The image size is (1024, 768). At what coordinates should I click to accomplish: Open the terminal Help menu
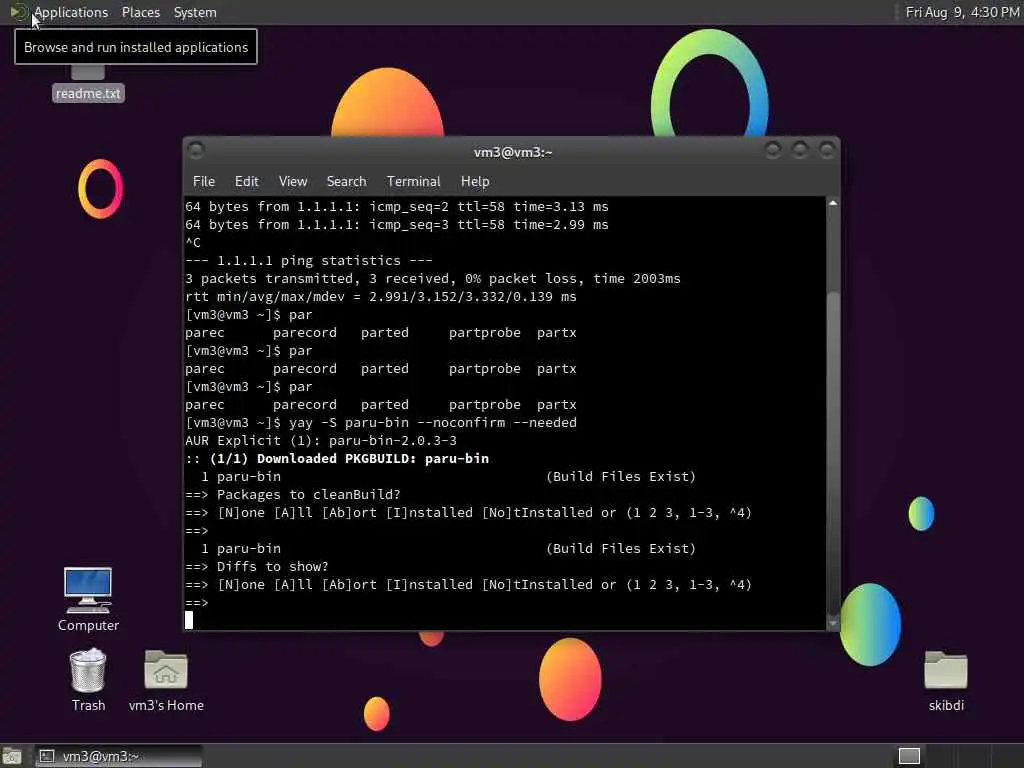(475, 182)
